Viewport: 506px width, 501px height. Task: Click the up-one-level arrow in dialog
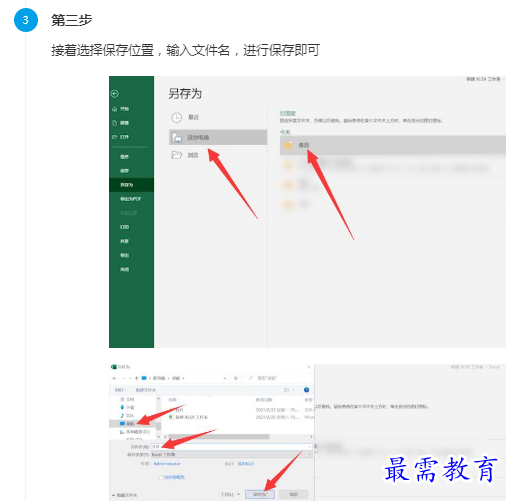[x=136, y=378]
